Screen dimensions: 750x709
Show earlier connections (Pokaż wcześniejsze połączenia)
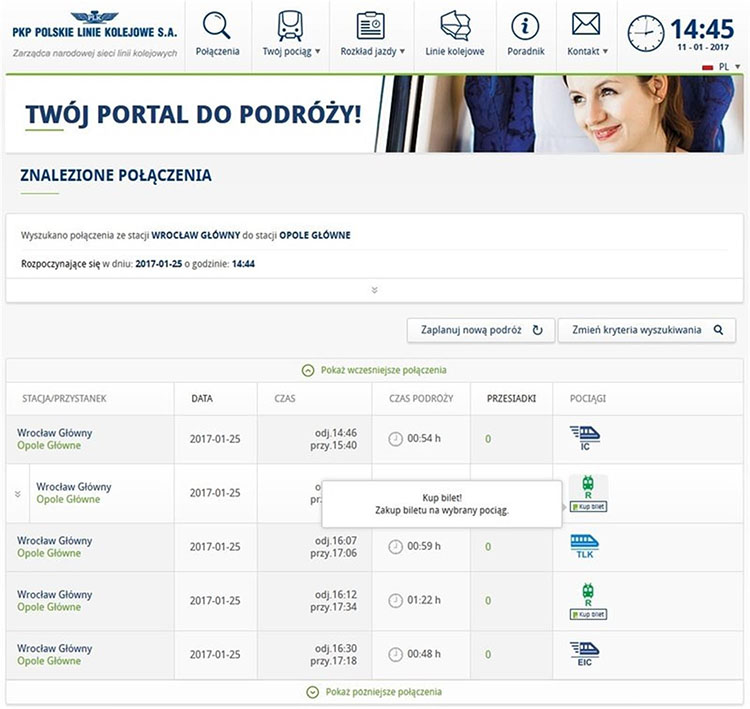[374, 369]
